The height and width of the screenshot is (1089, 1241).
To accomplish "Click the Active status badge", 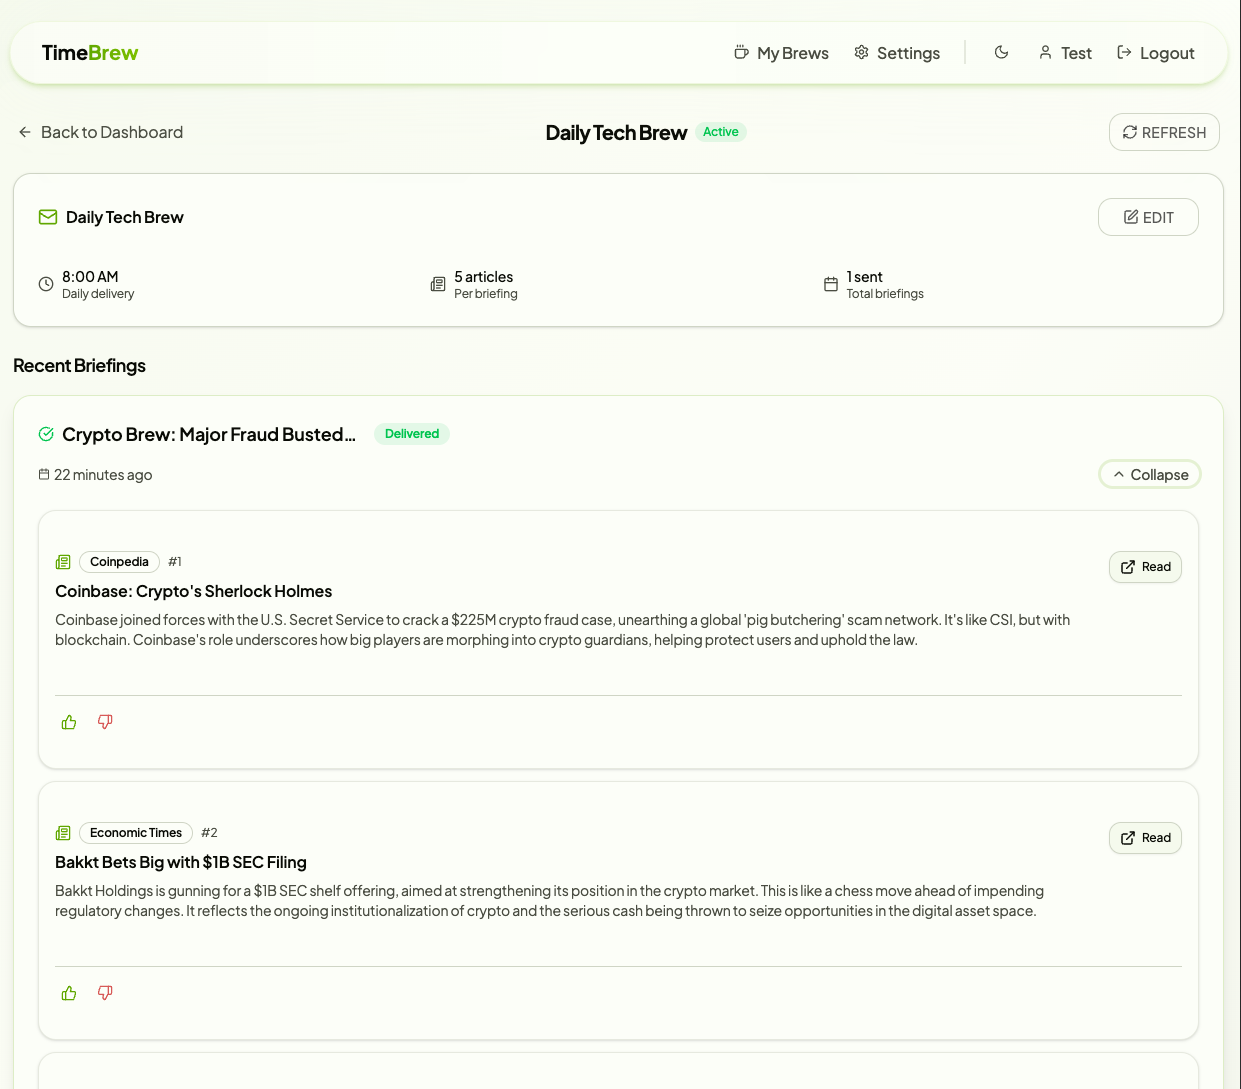I will [721, 132].
